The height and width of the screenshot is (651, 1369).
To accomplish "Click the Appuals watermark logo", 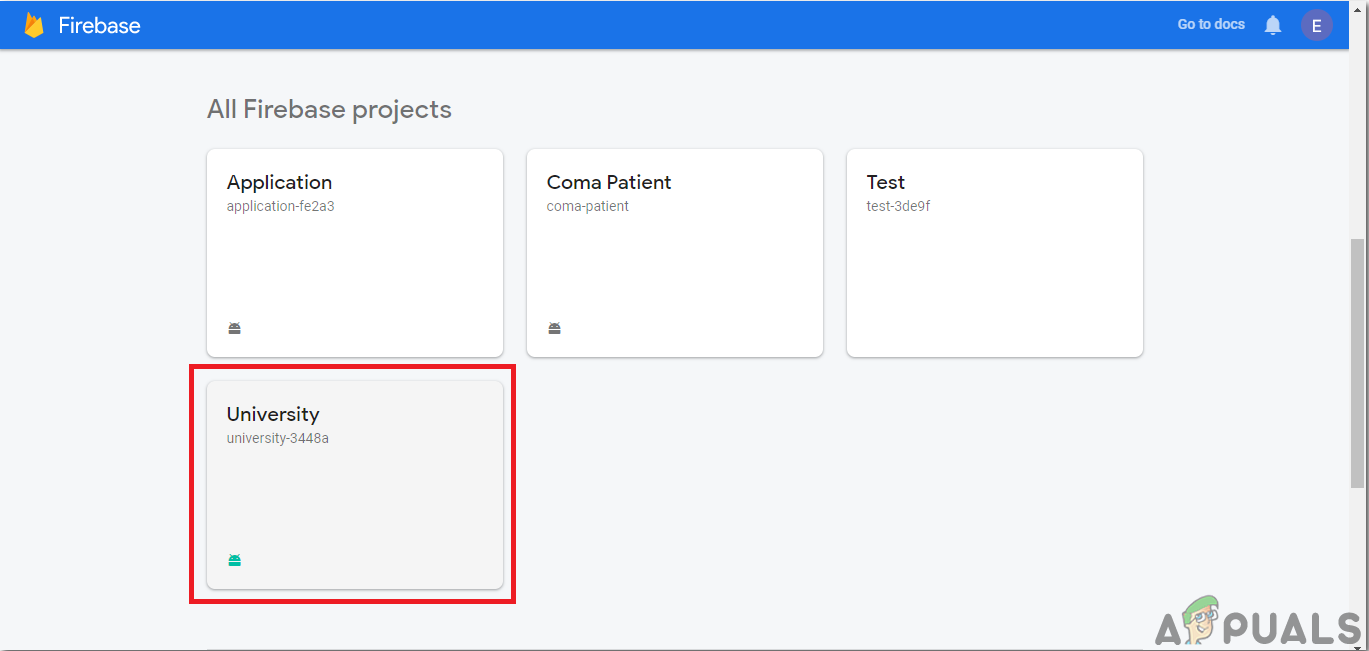I will pos(1258,624).
